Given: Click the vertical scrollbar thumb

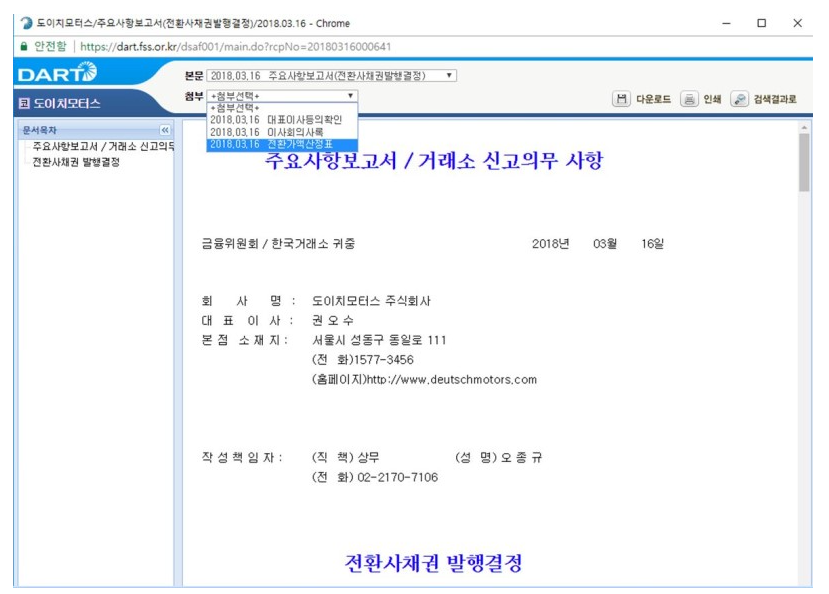Looking at the screenshot, I should [x=804, y=162].
